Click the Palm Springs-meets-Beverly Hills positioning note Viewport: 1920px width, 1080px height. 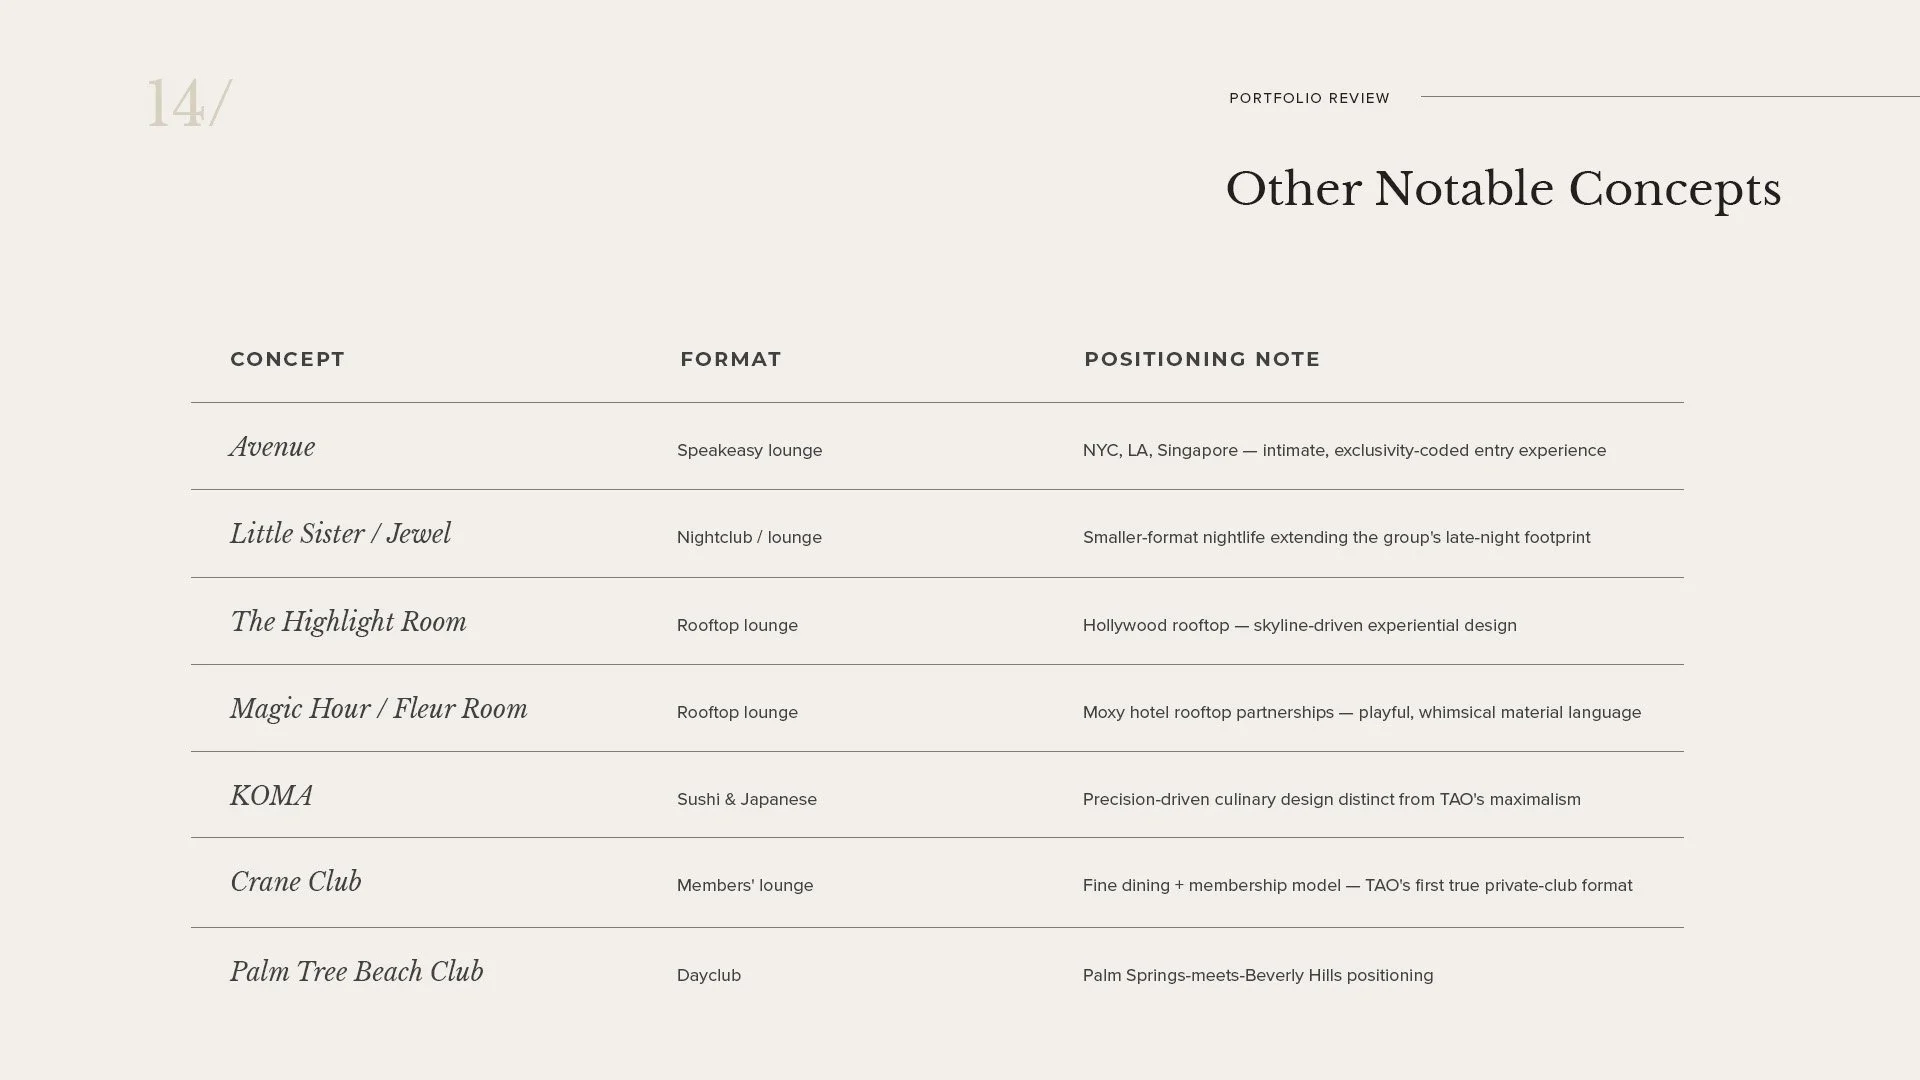pyautogui.click(x=1257, y=976)
